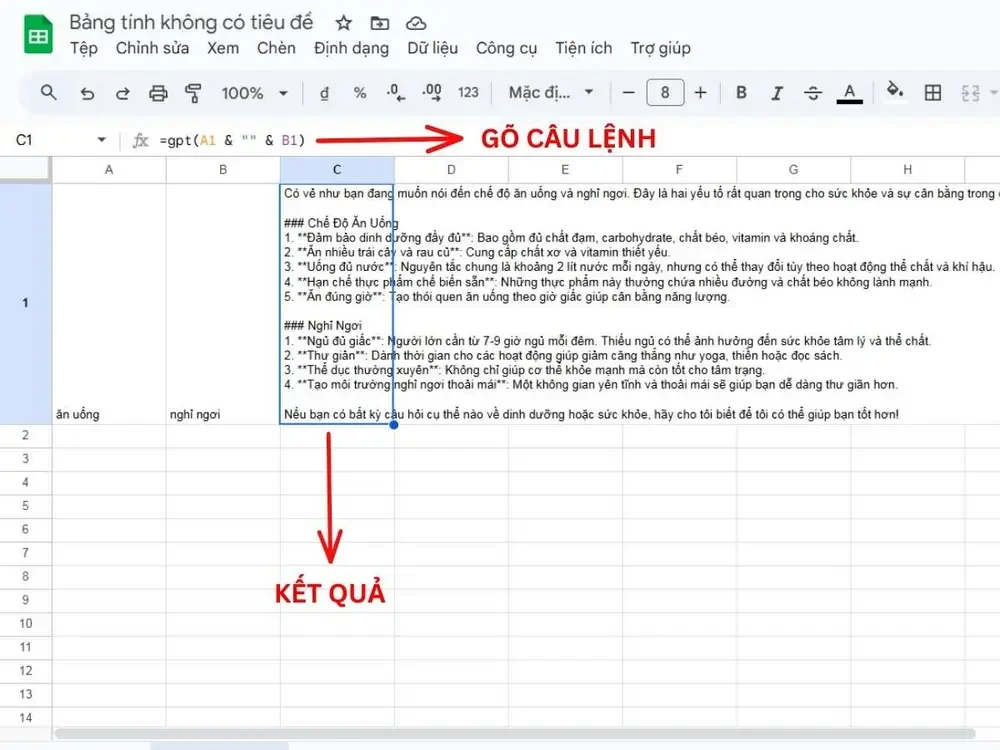Open the Định dạng menu

click(x=351, y=48)
